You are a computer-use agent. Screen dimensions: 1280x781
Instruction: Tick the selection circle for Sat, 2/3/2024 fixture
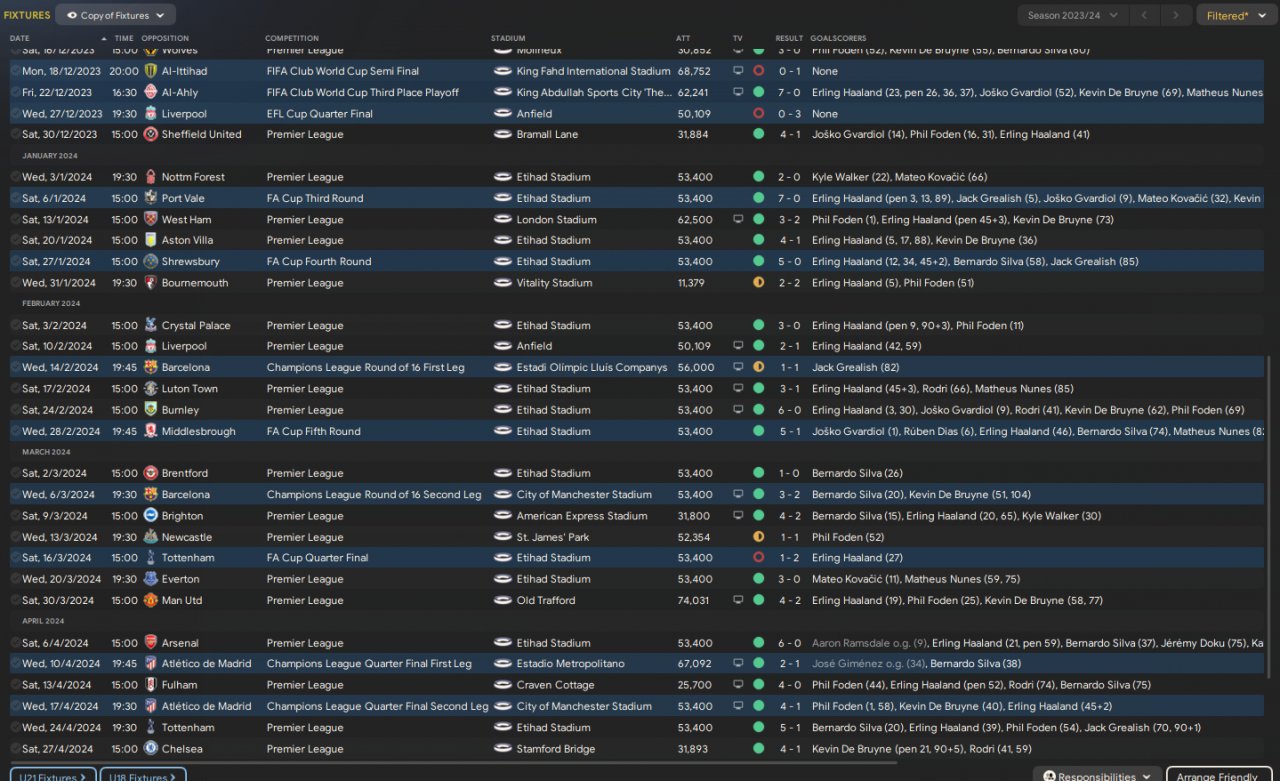[x=15, y=473]
